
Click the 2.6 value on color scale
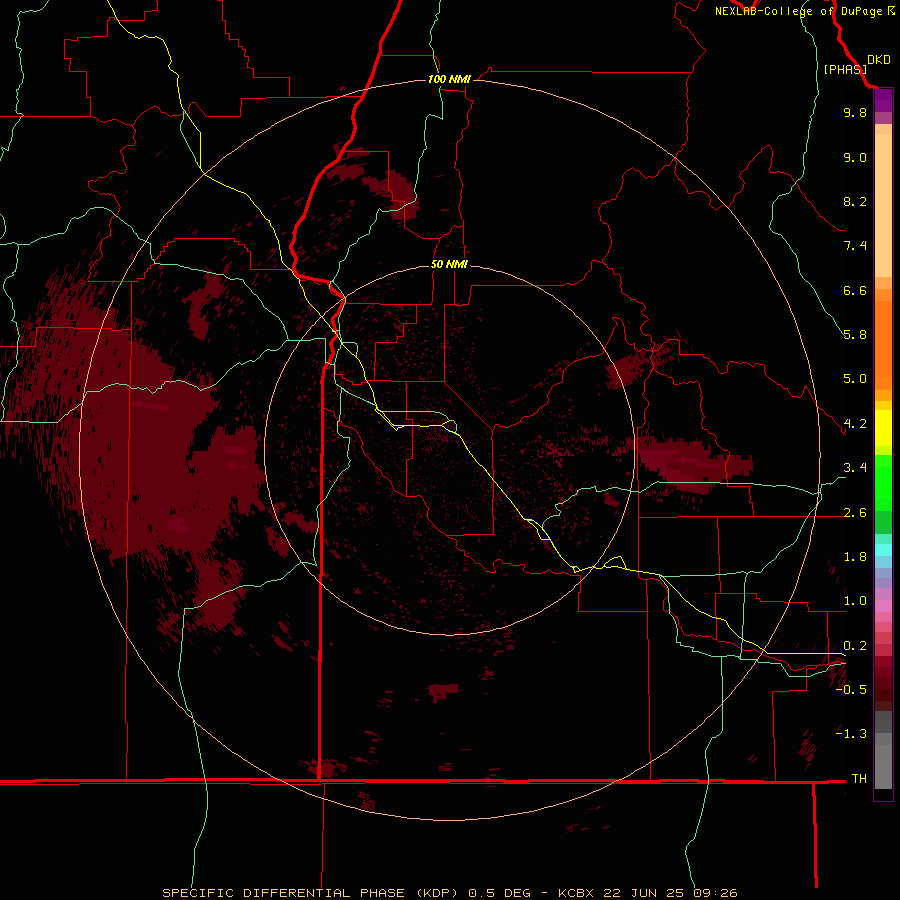pyautogui.click(x=855, y=513)
